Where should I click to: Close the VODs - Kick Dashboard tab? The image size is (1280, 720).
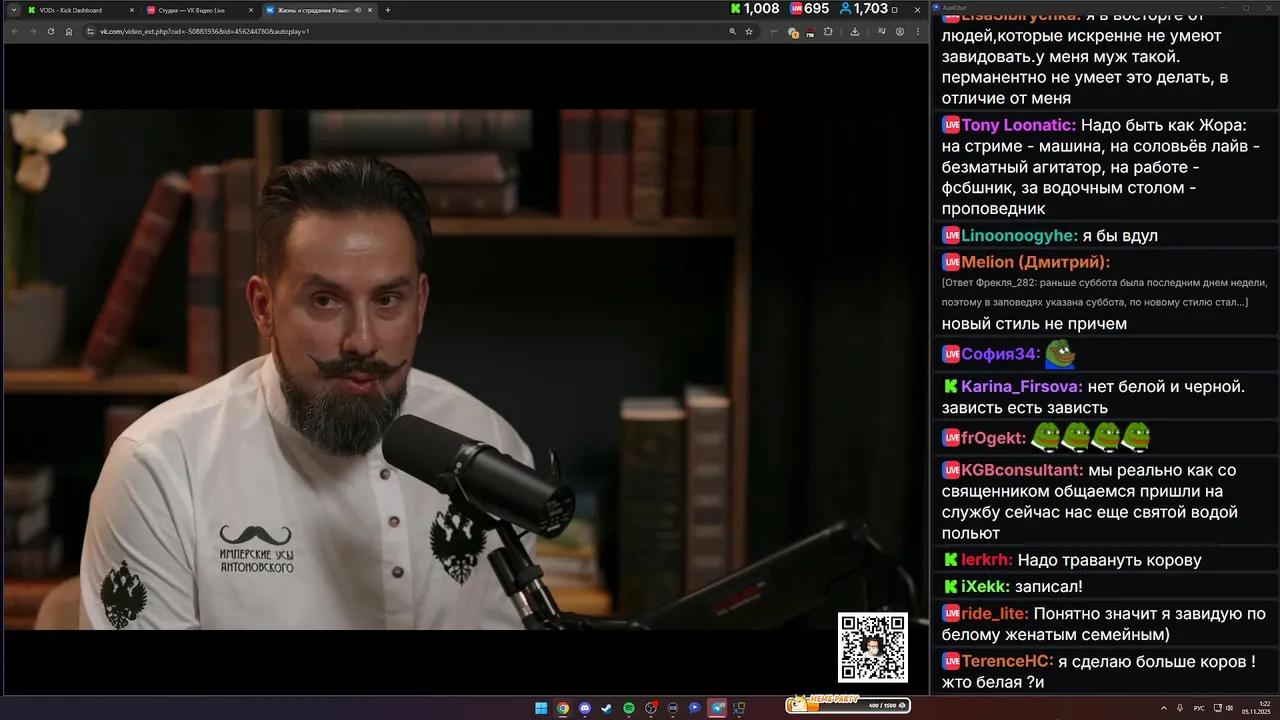click(x=131, y=10)
